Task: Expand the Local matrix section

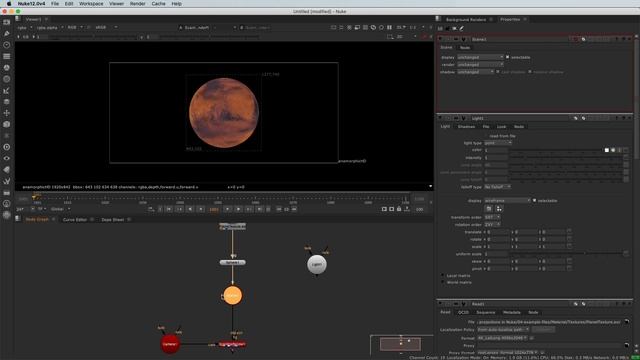Action: click(x=442, y=276)
